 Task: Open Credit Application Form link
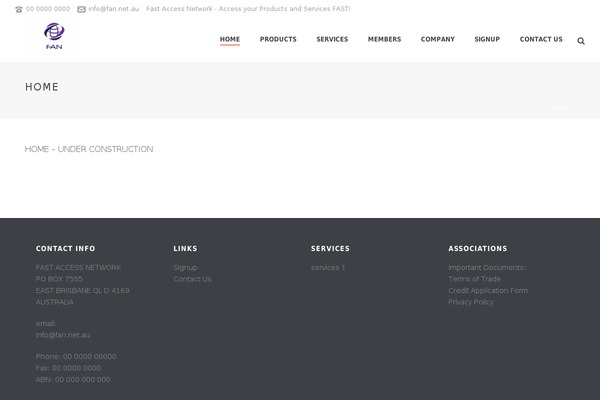click(488, 291)
